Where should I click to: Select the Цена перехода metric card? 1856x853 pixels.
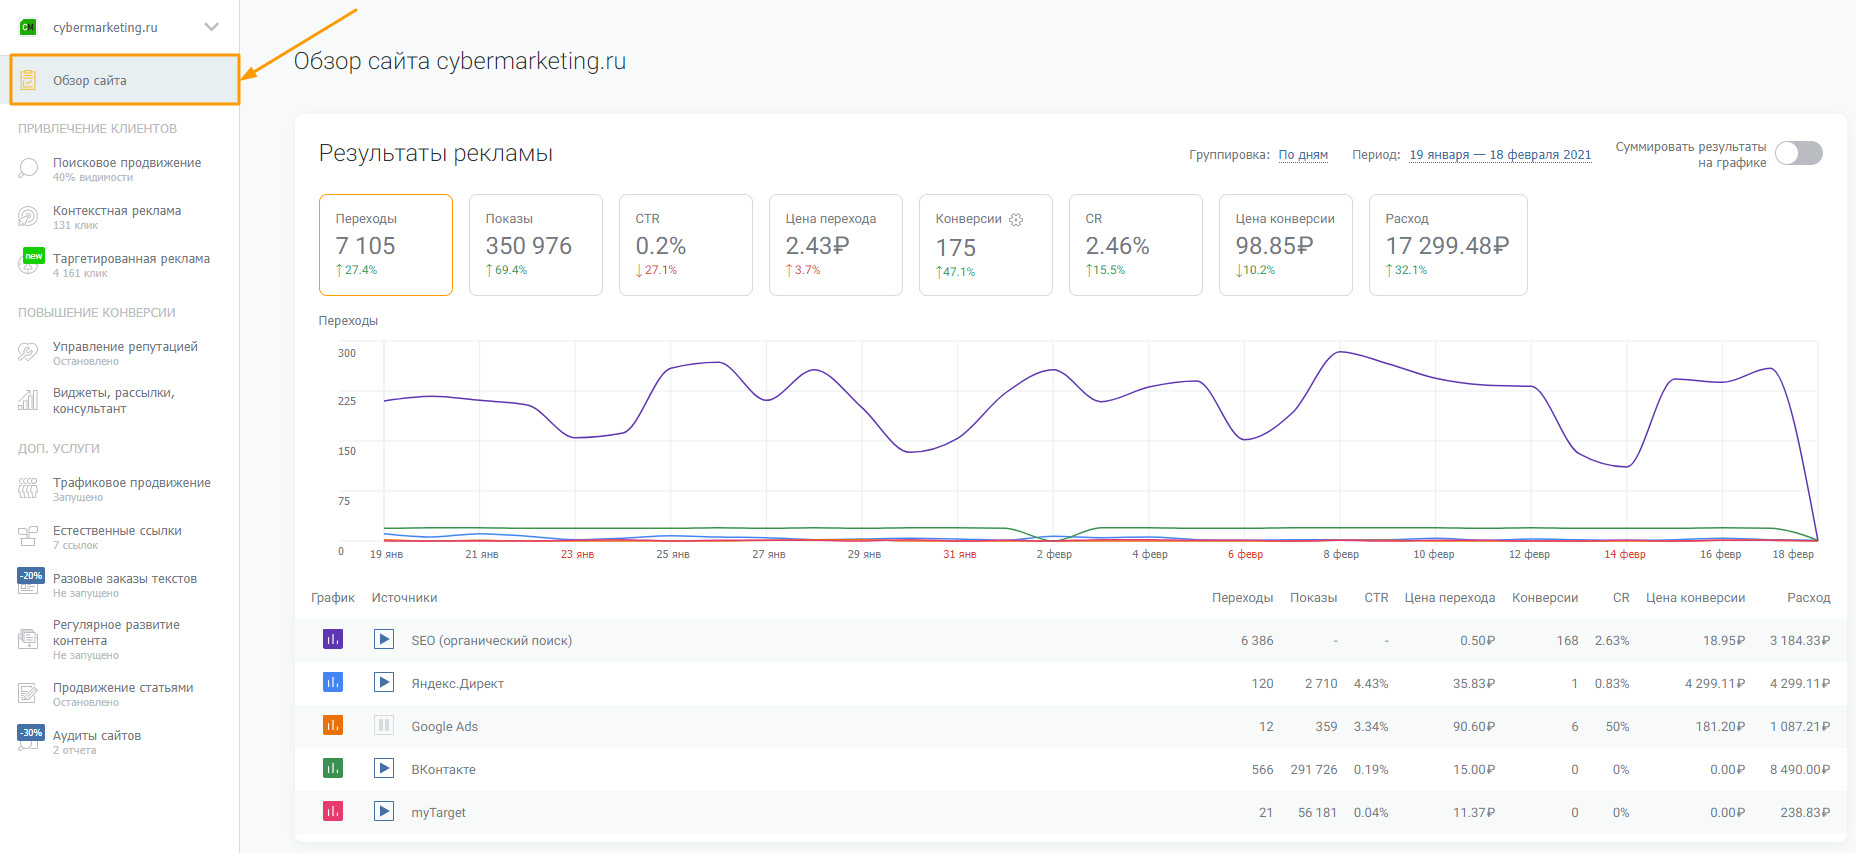pyautogui.click(x=836, y=245)
